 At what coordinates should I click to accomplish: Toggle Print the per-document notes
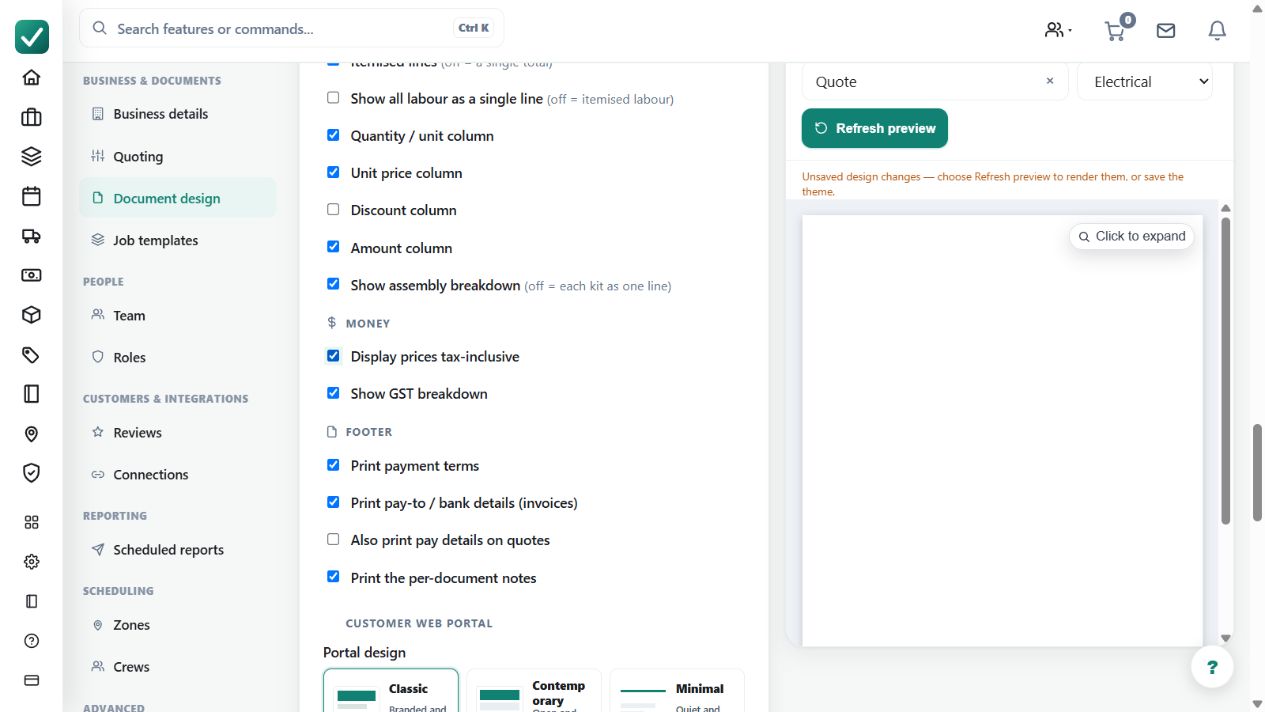(x=333, y=577)
